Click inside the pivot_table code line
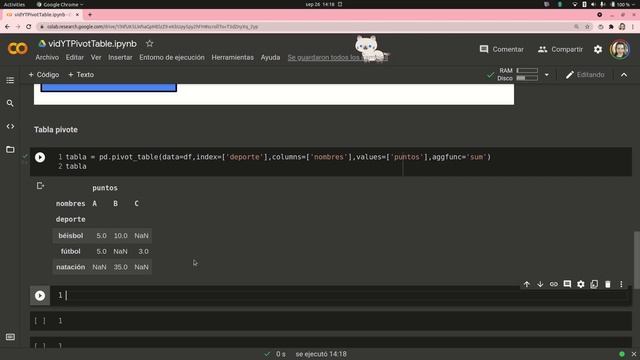Screen dimensions: 640x360 (x=278, y=157)
